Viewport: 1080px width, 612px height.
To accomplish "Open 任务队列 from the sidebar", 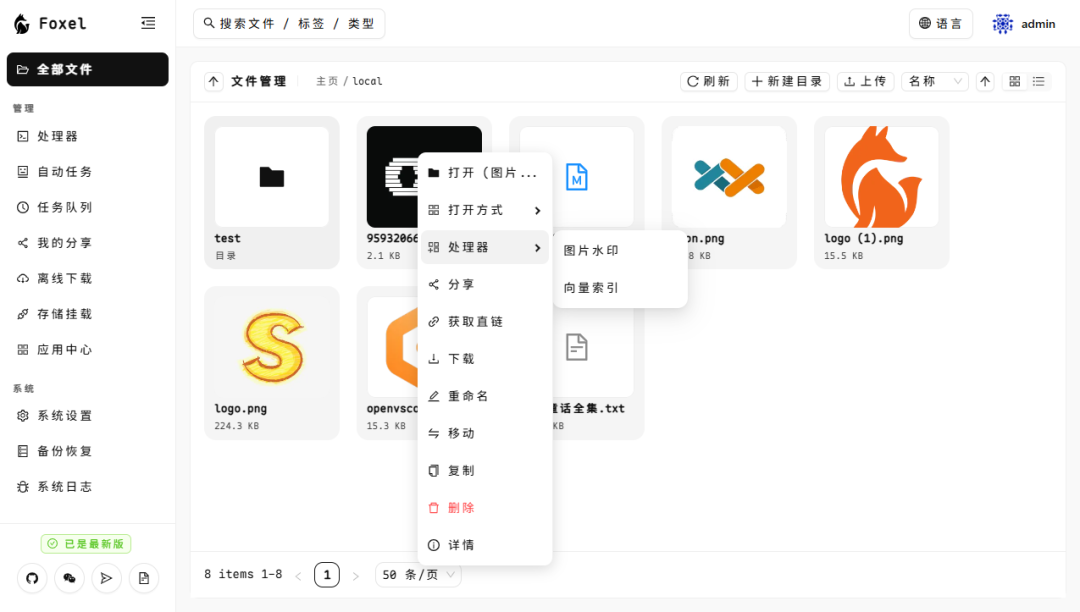I will pos(64,207).
